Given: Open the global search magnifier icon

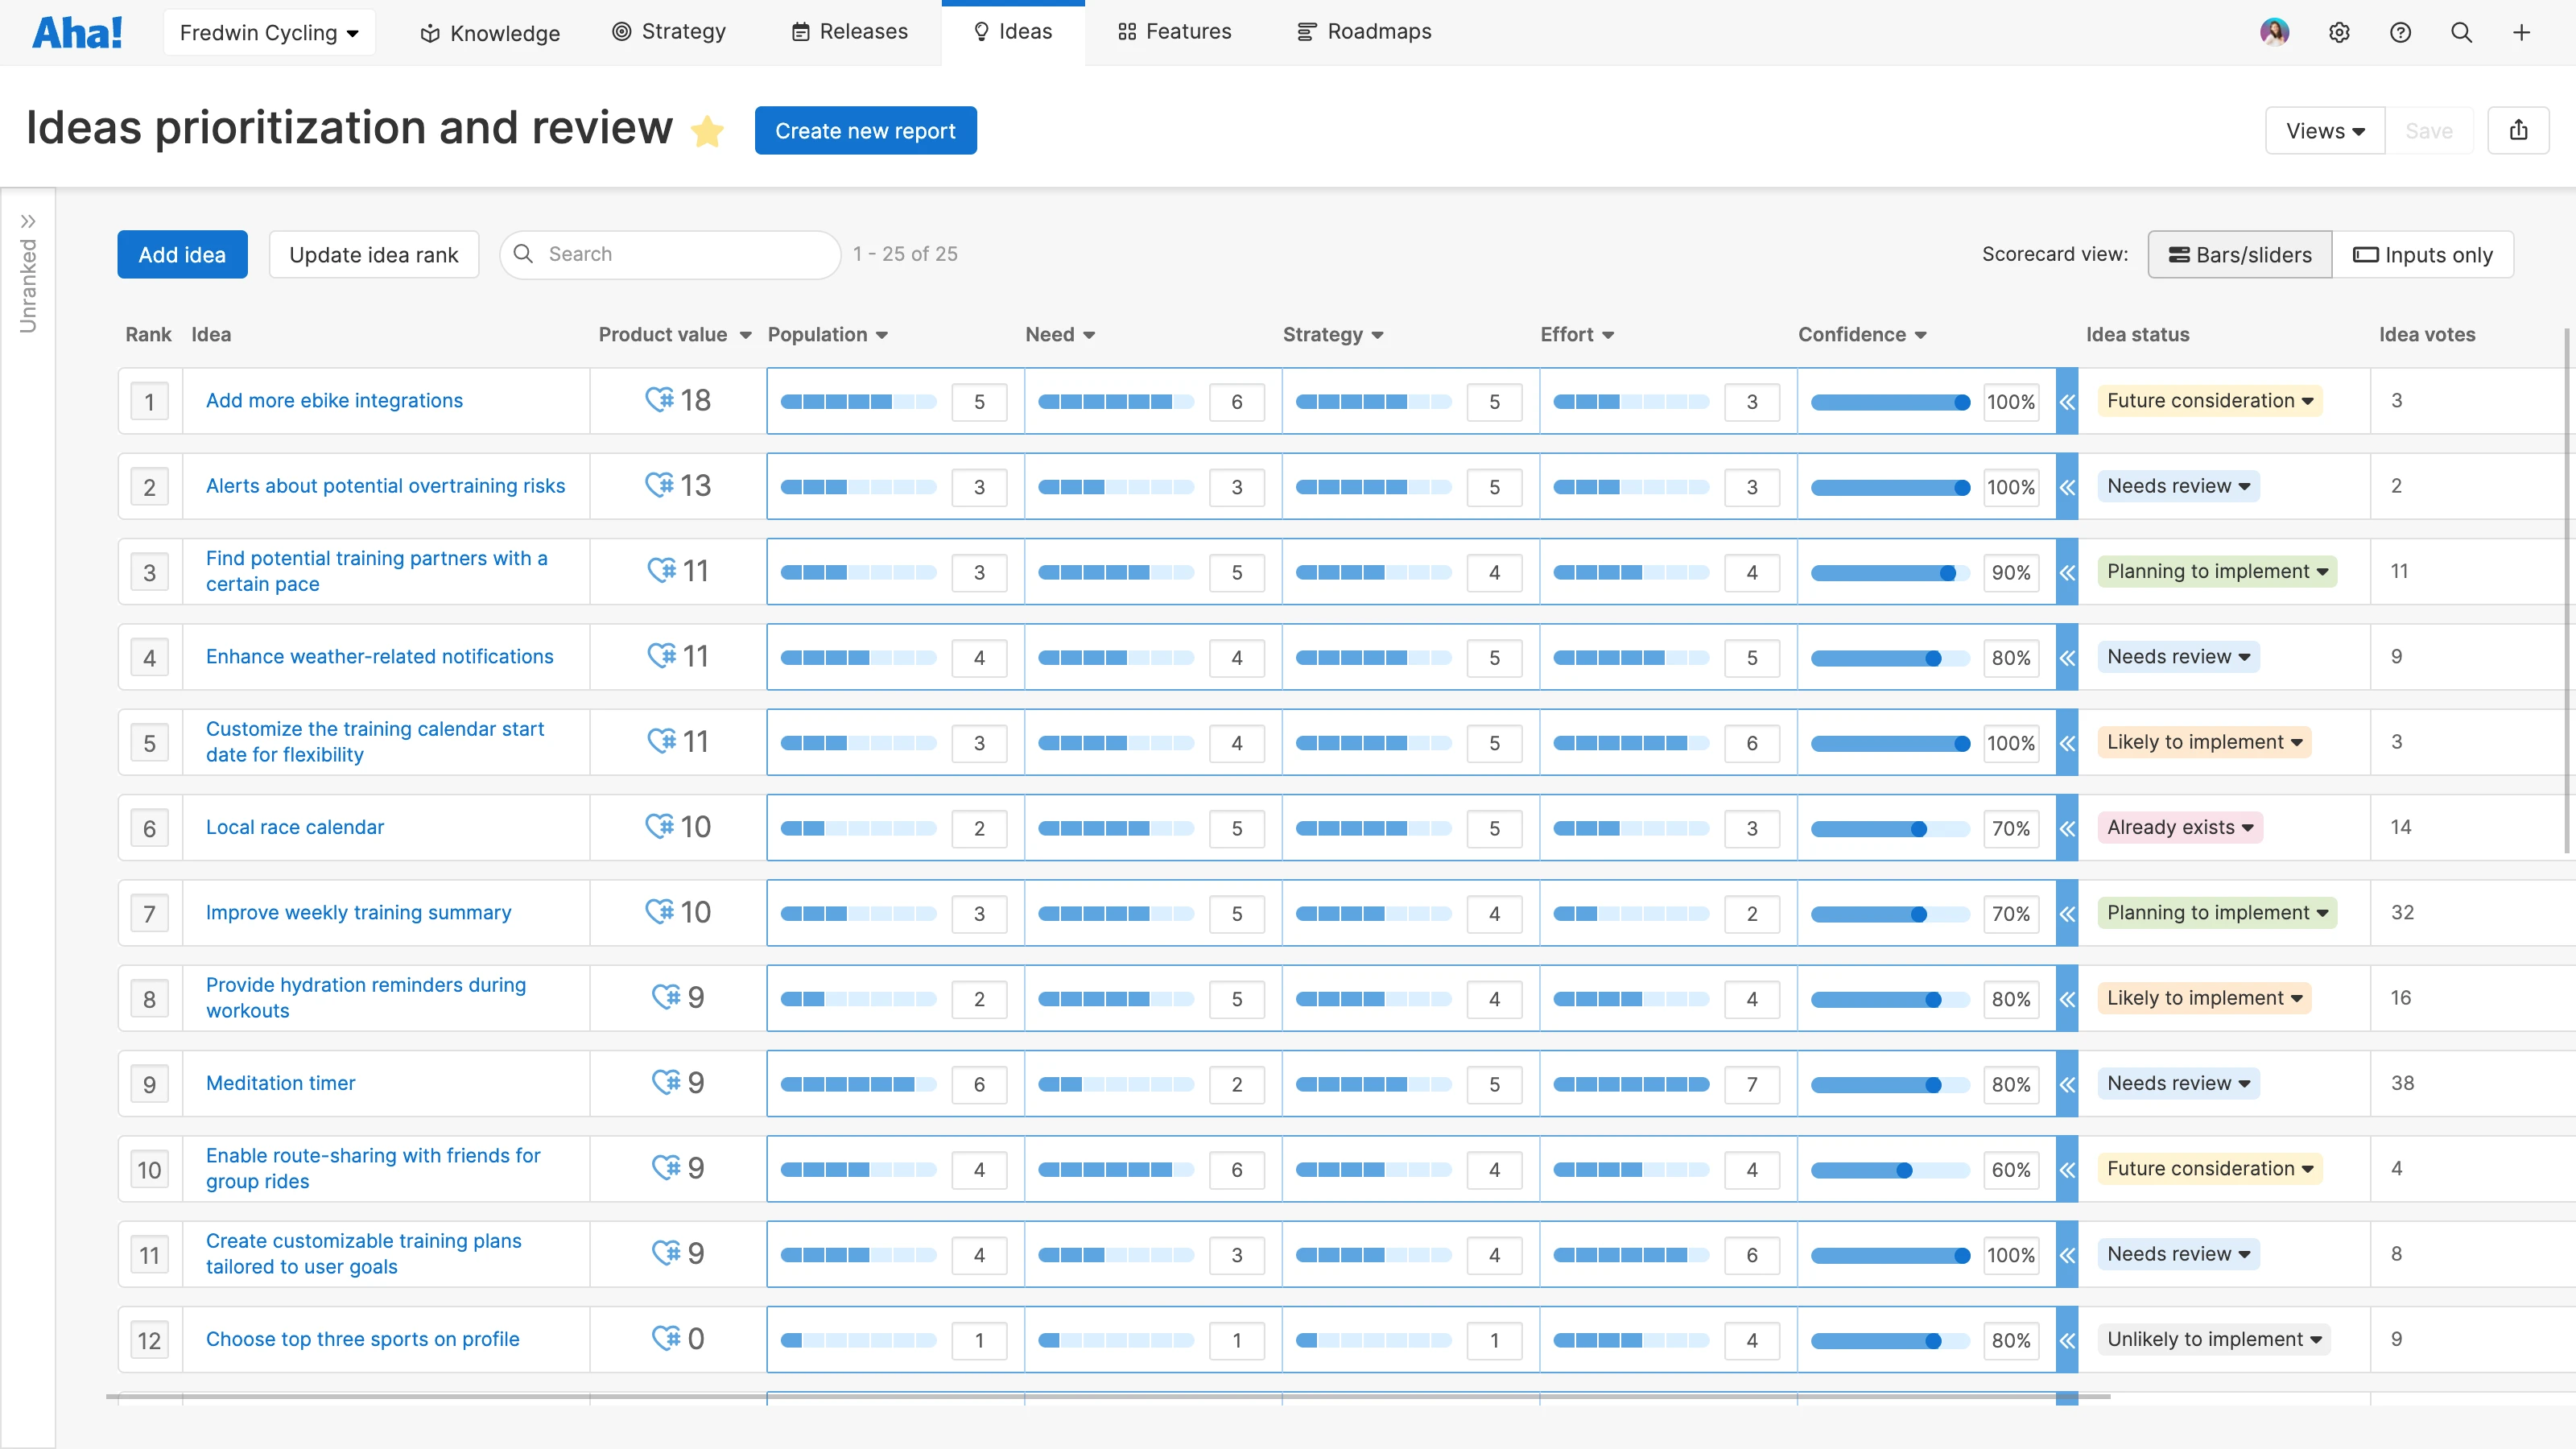Looking at the screenshot, I should point(2461,32).
